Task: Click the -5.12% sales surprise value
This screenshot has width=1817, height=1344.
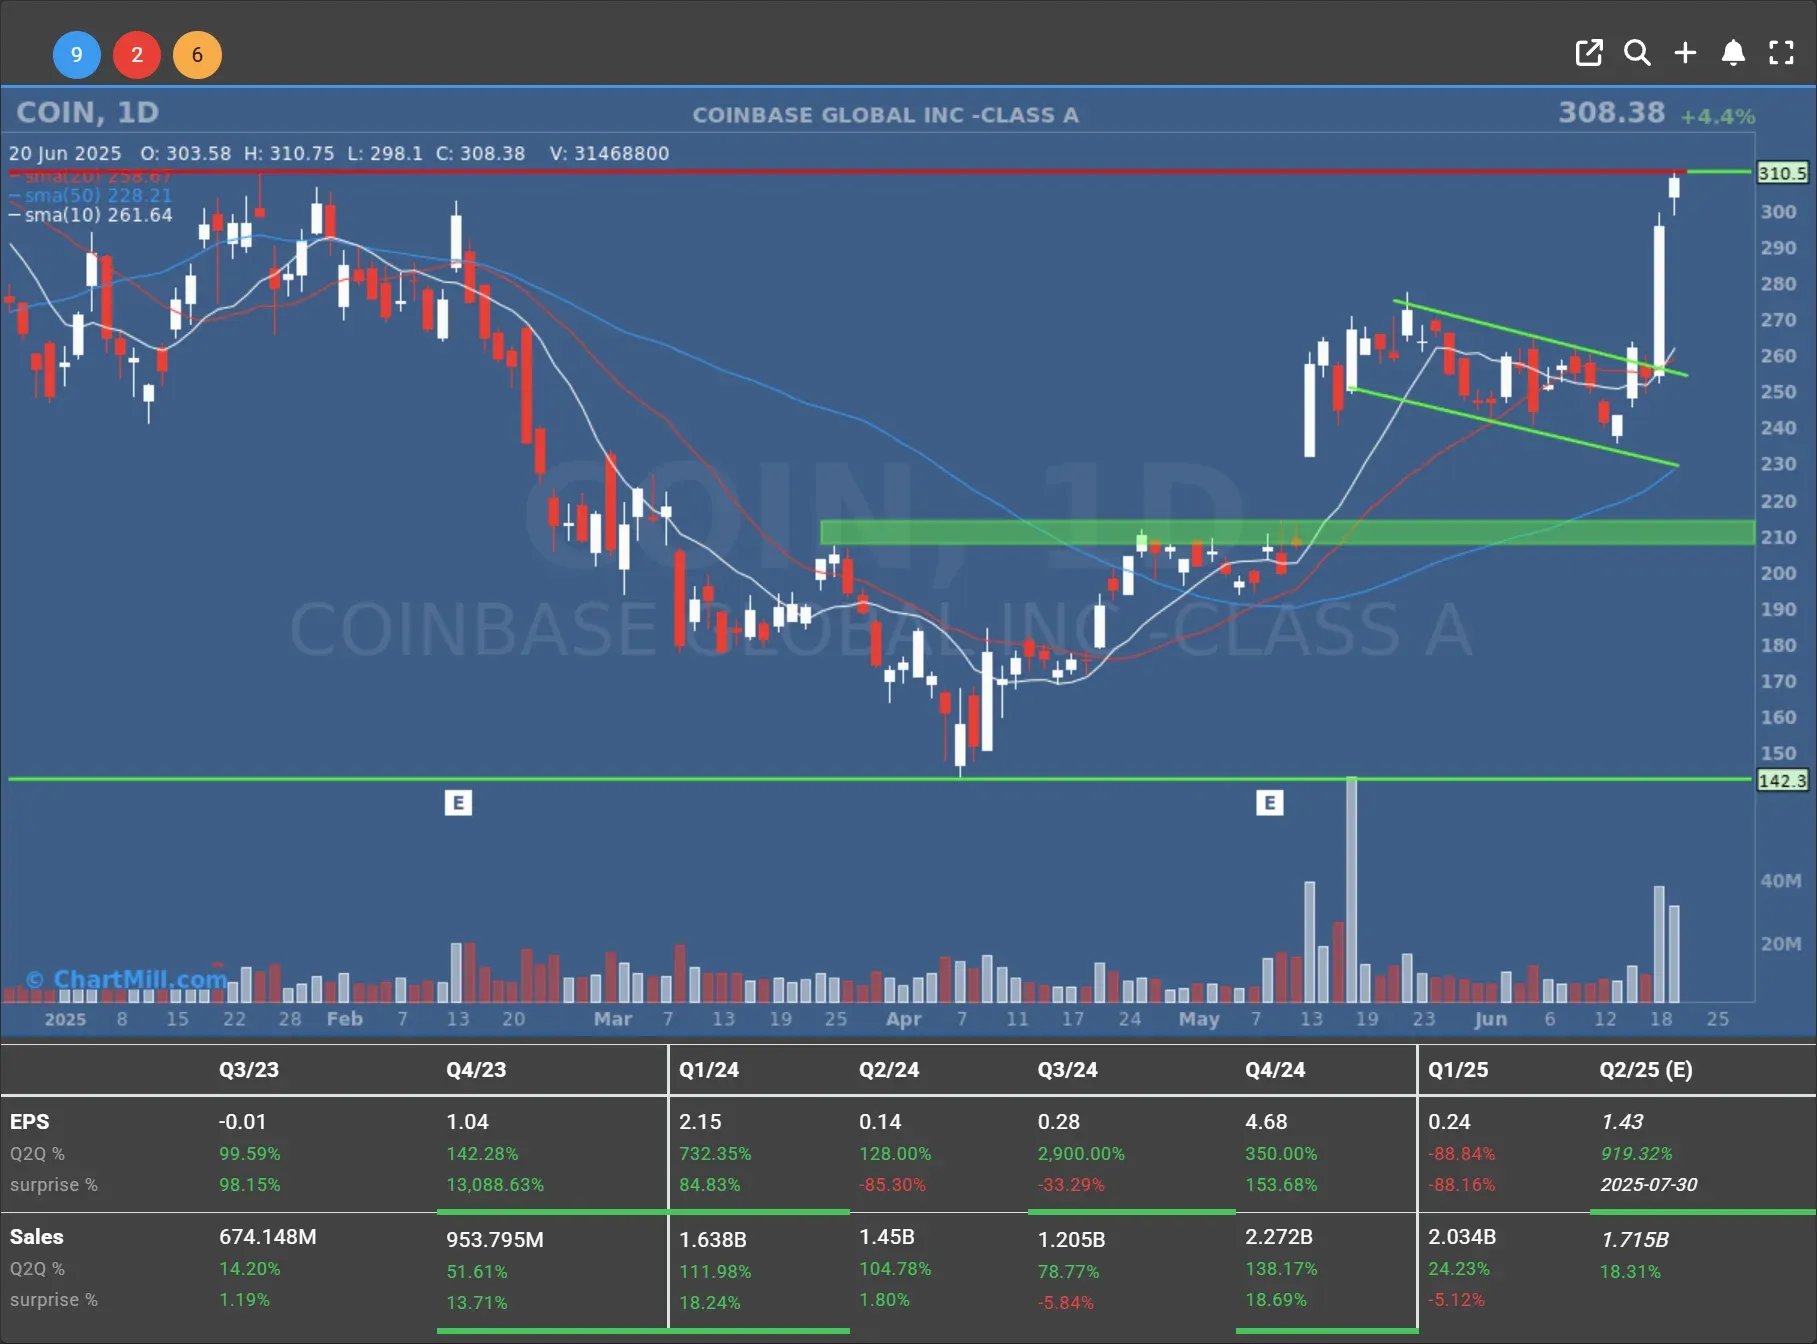Action: point(1456,1300)
